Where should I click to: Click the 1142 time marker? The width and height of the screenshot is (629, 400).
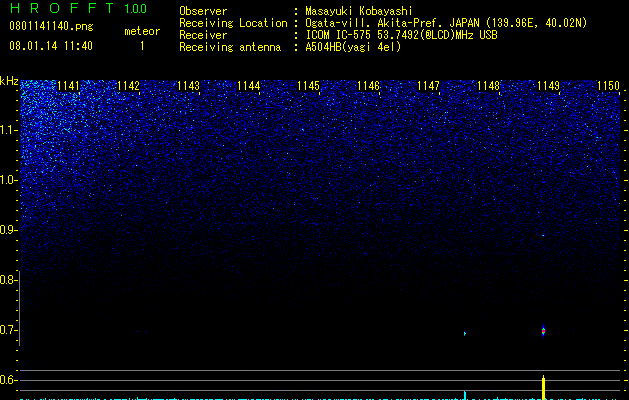point(128,86)
